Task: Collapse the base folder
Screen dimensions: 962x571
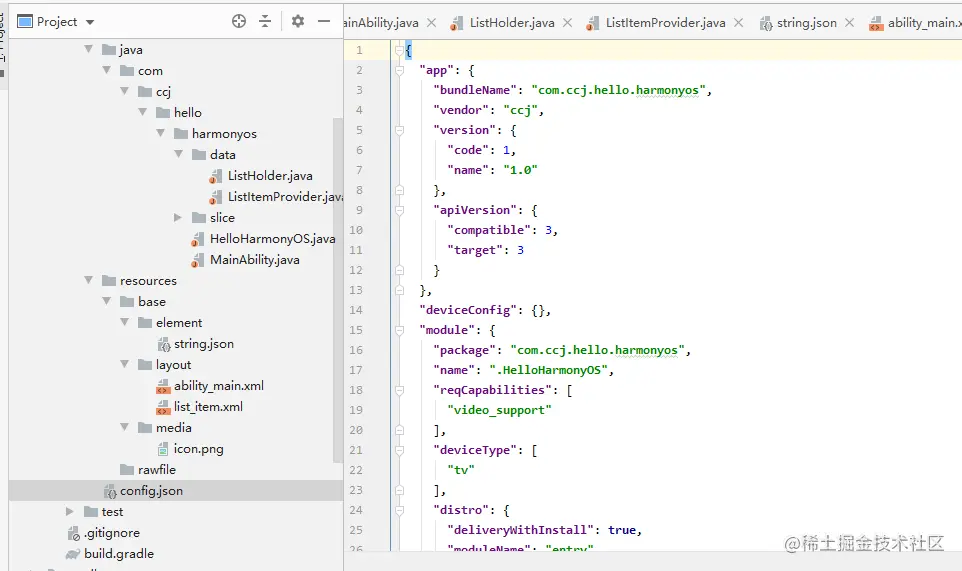Action: [107, 301]
